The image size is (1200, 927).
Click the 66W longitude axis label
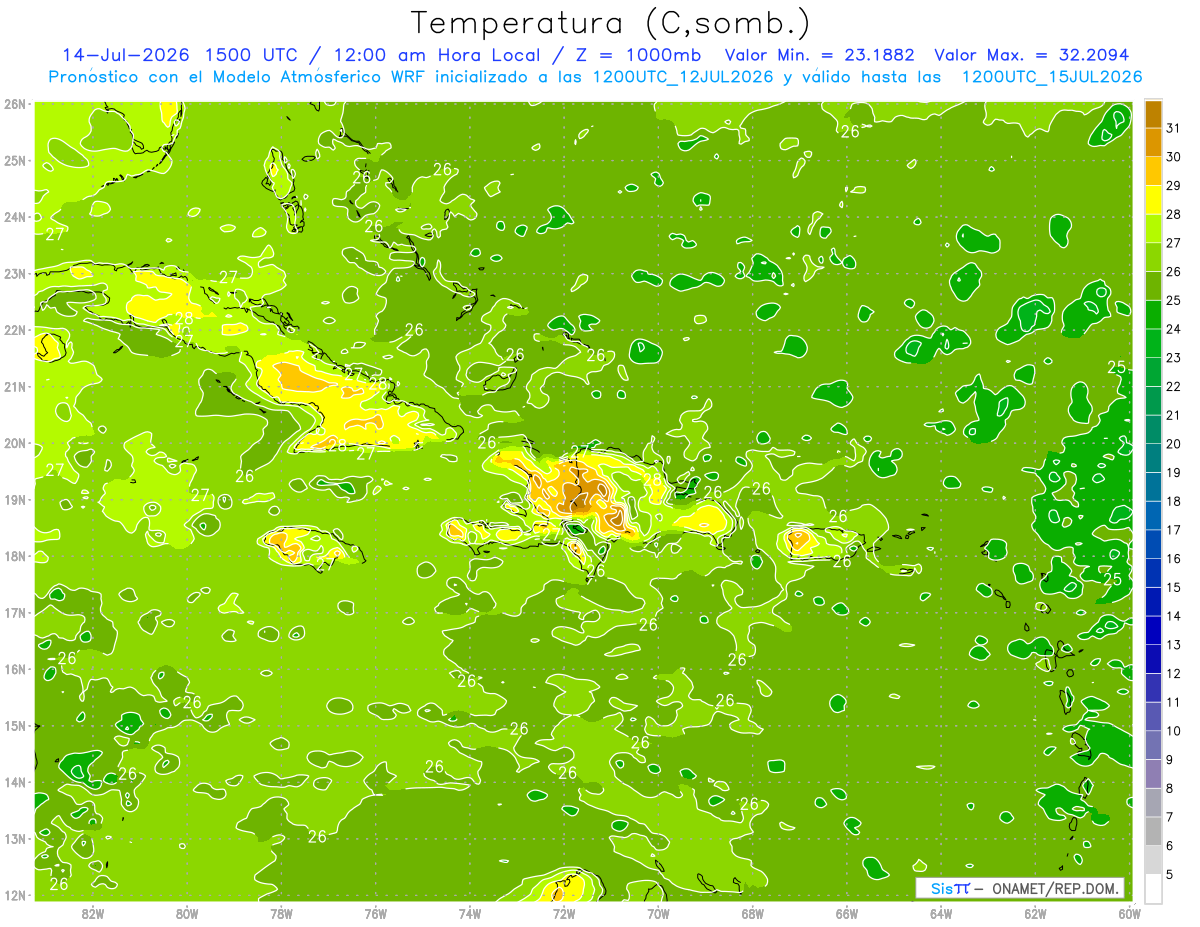pyautogui.click(x=846, y=913)
